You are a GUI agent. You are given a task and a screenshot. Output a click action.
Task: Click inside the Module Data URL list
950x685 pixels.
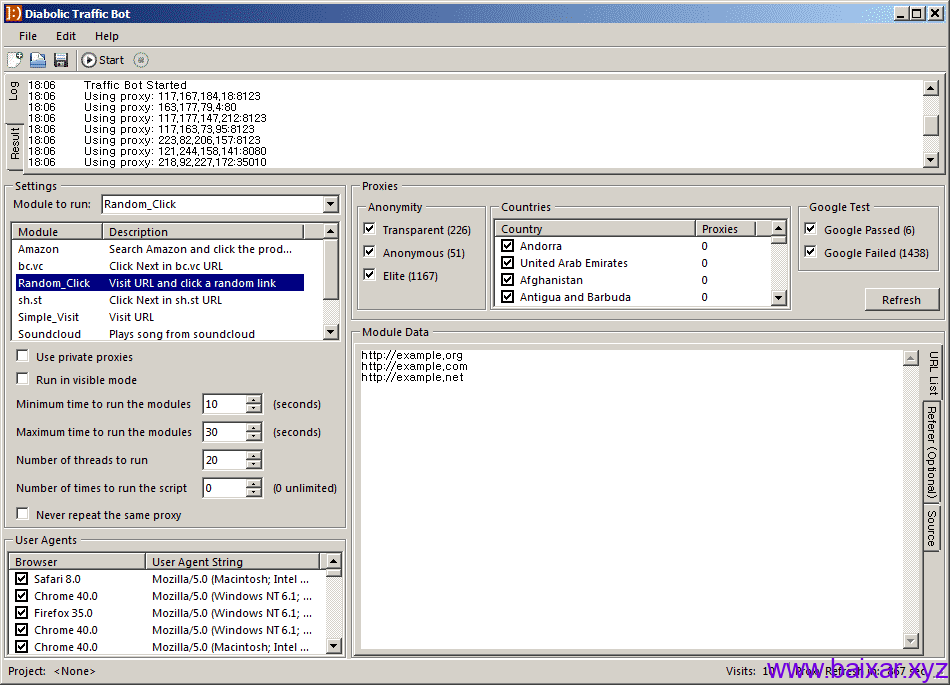pyautogui.click(x=600, y=450)
